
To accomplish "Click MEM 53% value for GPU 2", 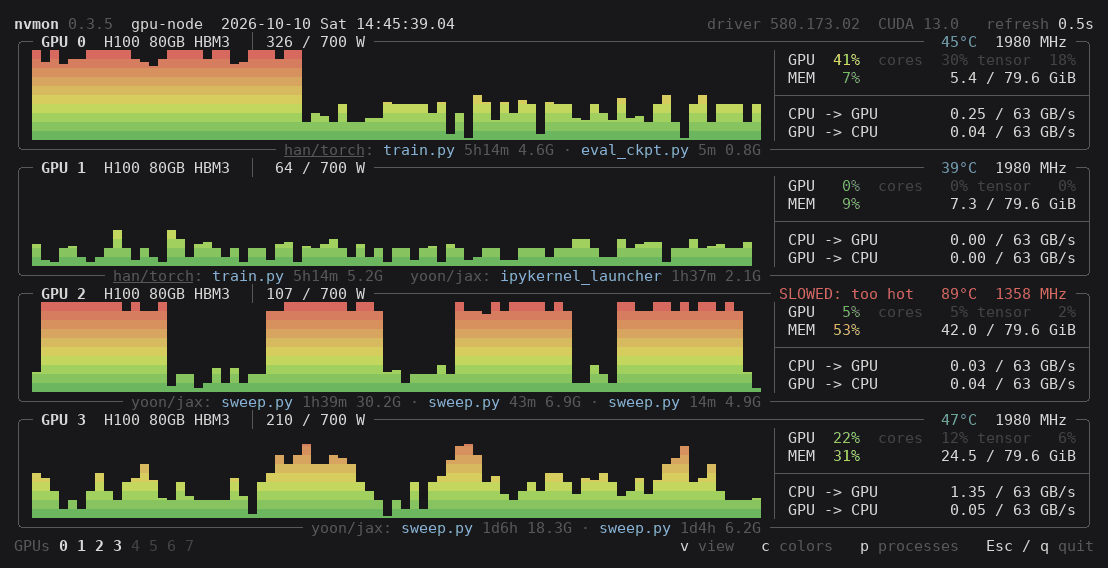I will [x=846, y=329].
